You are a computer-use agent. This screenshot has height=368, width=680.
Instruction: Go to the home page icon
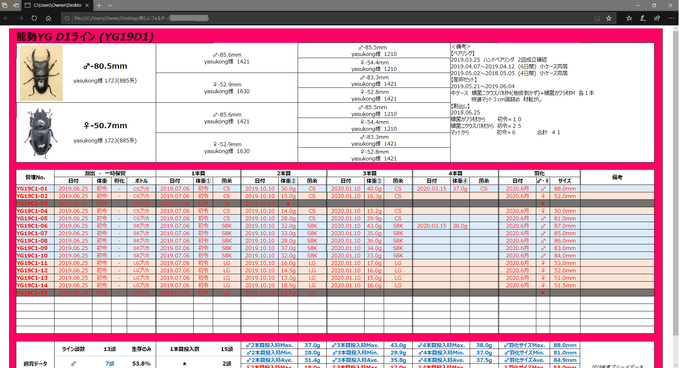49,18
